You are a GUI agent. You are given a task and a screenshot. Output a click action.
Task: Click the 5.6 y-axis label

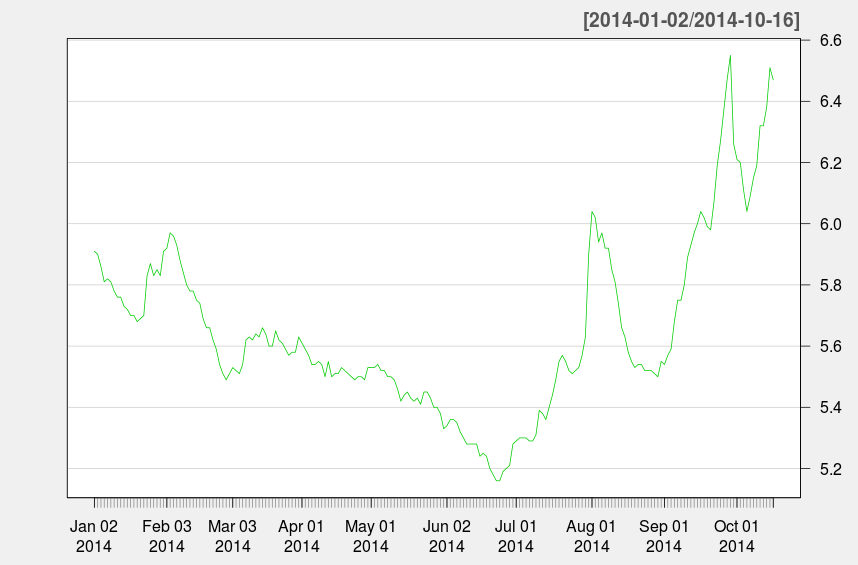click(830, 347)
